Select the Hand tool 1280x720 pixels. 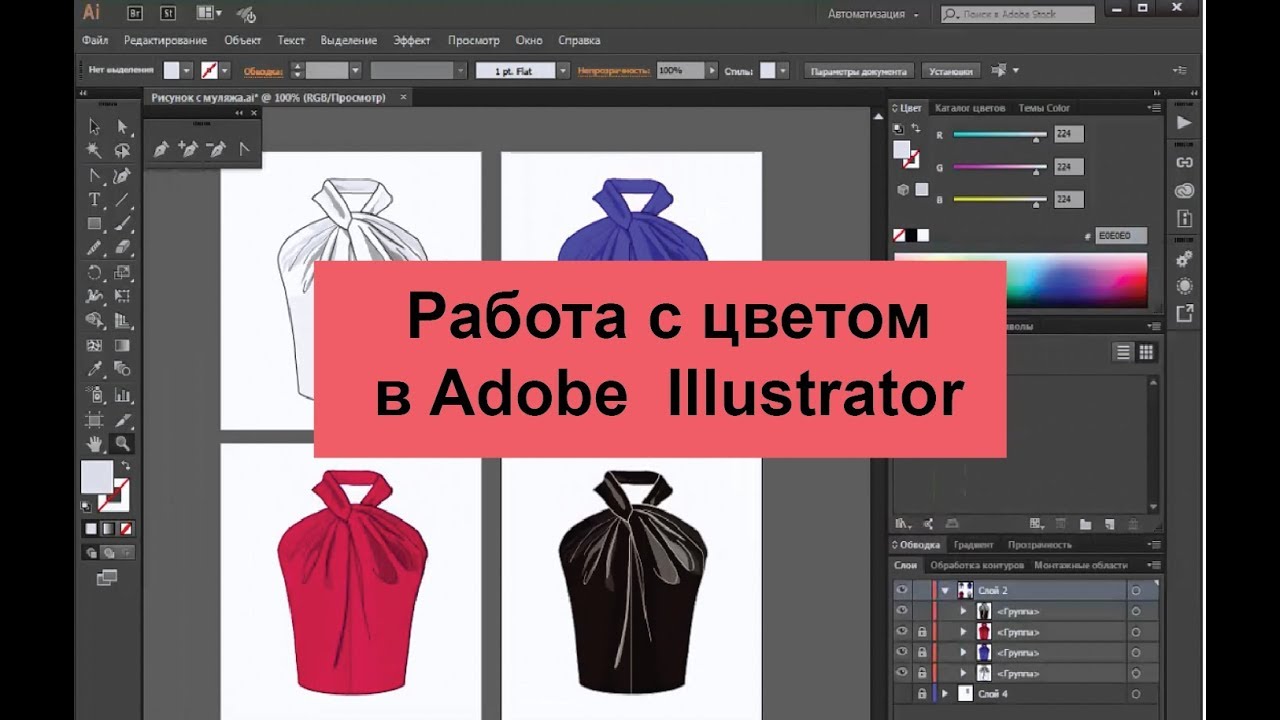click(94, 442)
